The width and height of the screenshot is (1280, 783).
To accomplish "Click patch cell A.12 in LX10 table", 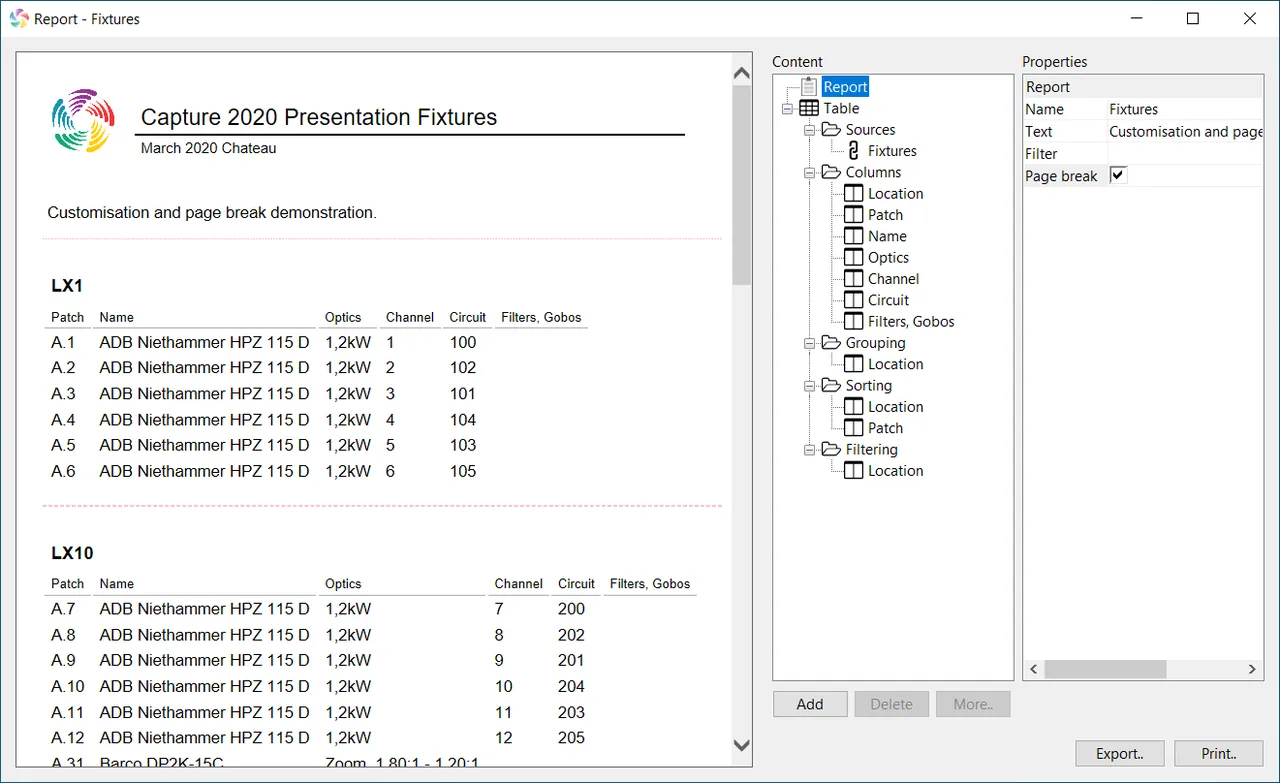I will [68, 738].
